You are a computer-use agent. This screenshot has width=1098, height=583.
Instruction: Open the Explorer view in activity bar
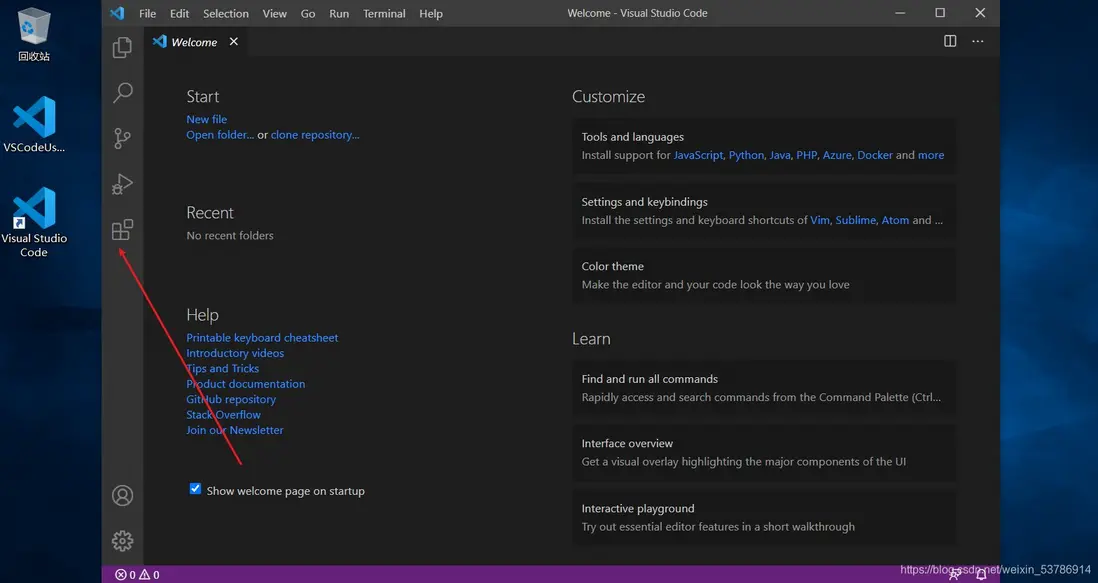point(122,48)
